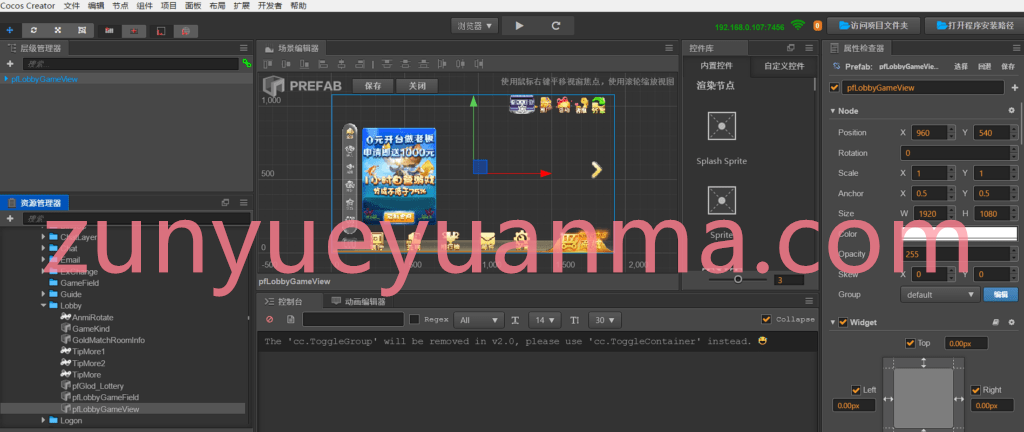Open the console log level All dropdown
This screenshot has width=1024, height=432.
point(479,320)
